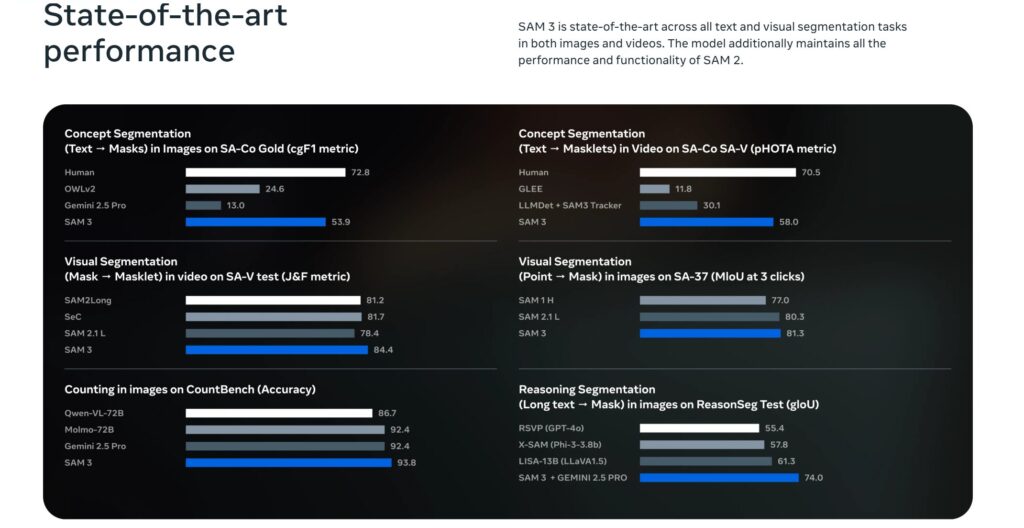The image size is (1024, 528).
Task: Click the Qwen-VL-72B label
Action: [93, 413]
